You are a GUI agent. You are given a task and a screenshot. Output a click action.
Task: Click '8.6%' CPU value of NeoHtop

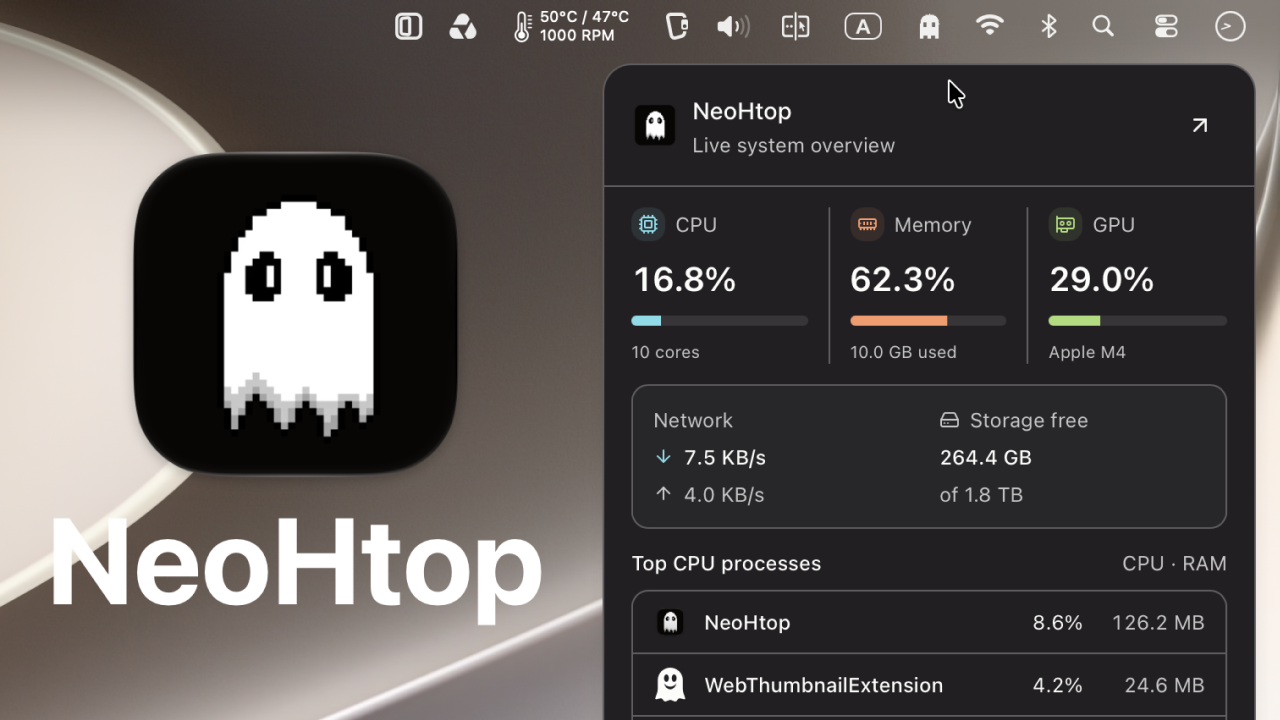coord(1058,622)
